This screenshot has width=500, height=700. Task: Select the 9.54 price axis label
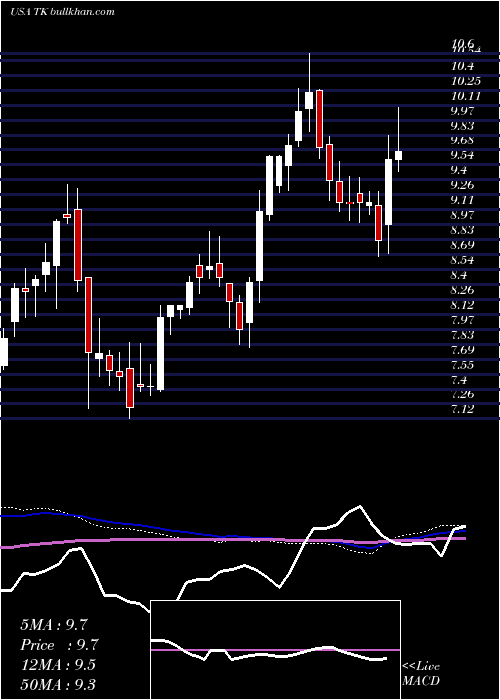tap(462, 155)
